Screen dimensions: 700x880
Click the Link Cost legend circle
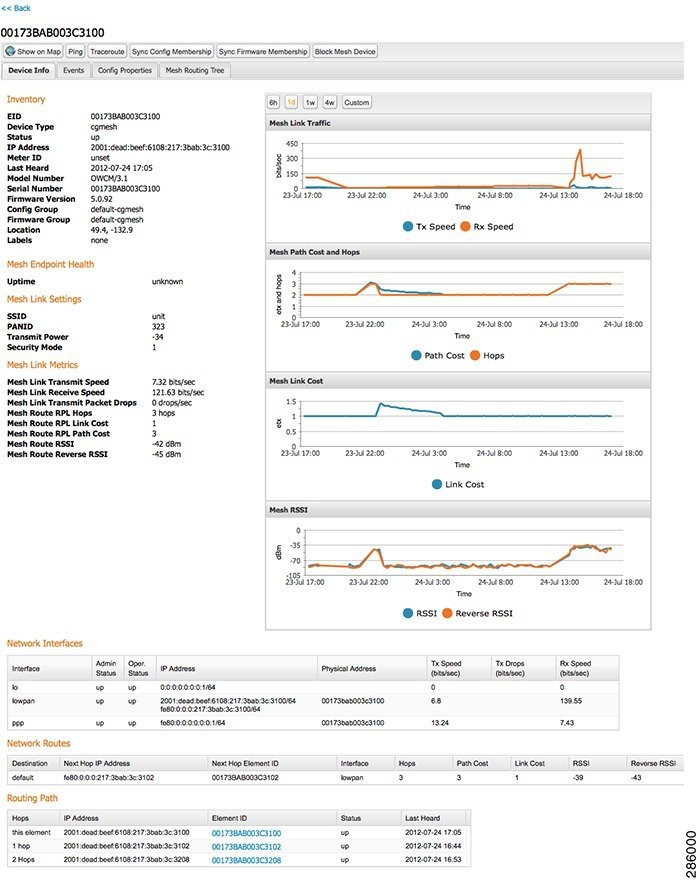(437, 484)
